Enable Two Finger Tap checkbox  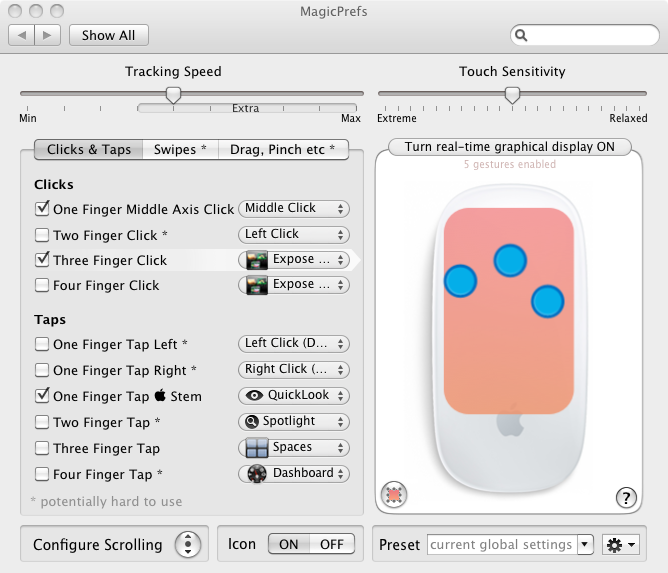(42, 422)
